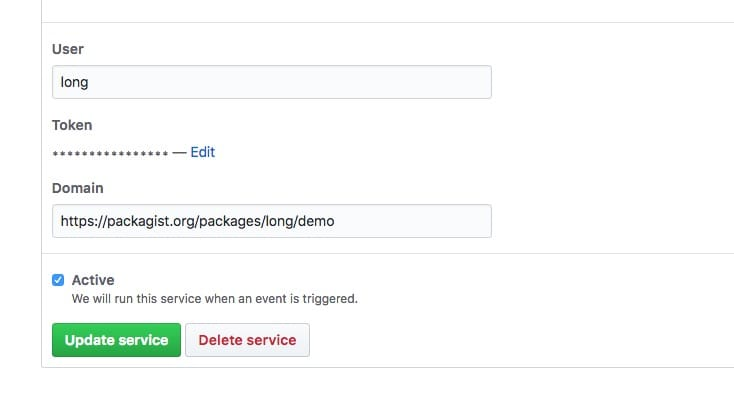Viewport: 734px width, 406px height.
Task: Click the word "Update" on the green button
Action: point(89,340)
